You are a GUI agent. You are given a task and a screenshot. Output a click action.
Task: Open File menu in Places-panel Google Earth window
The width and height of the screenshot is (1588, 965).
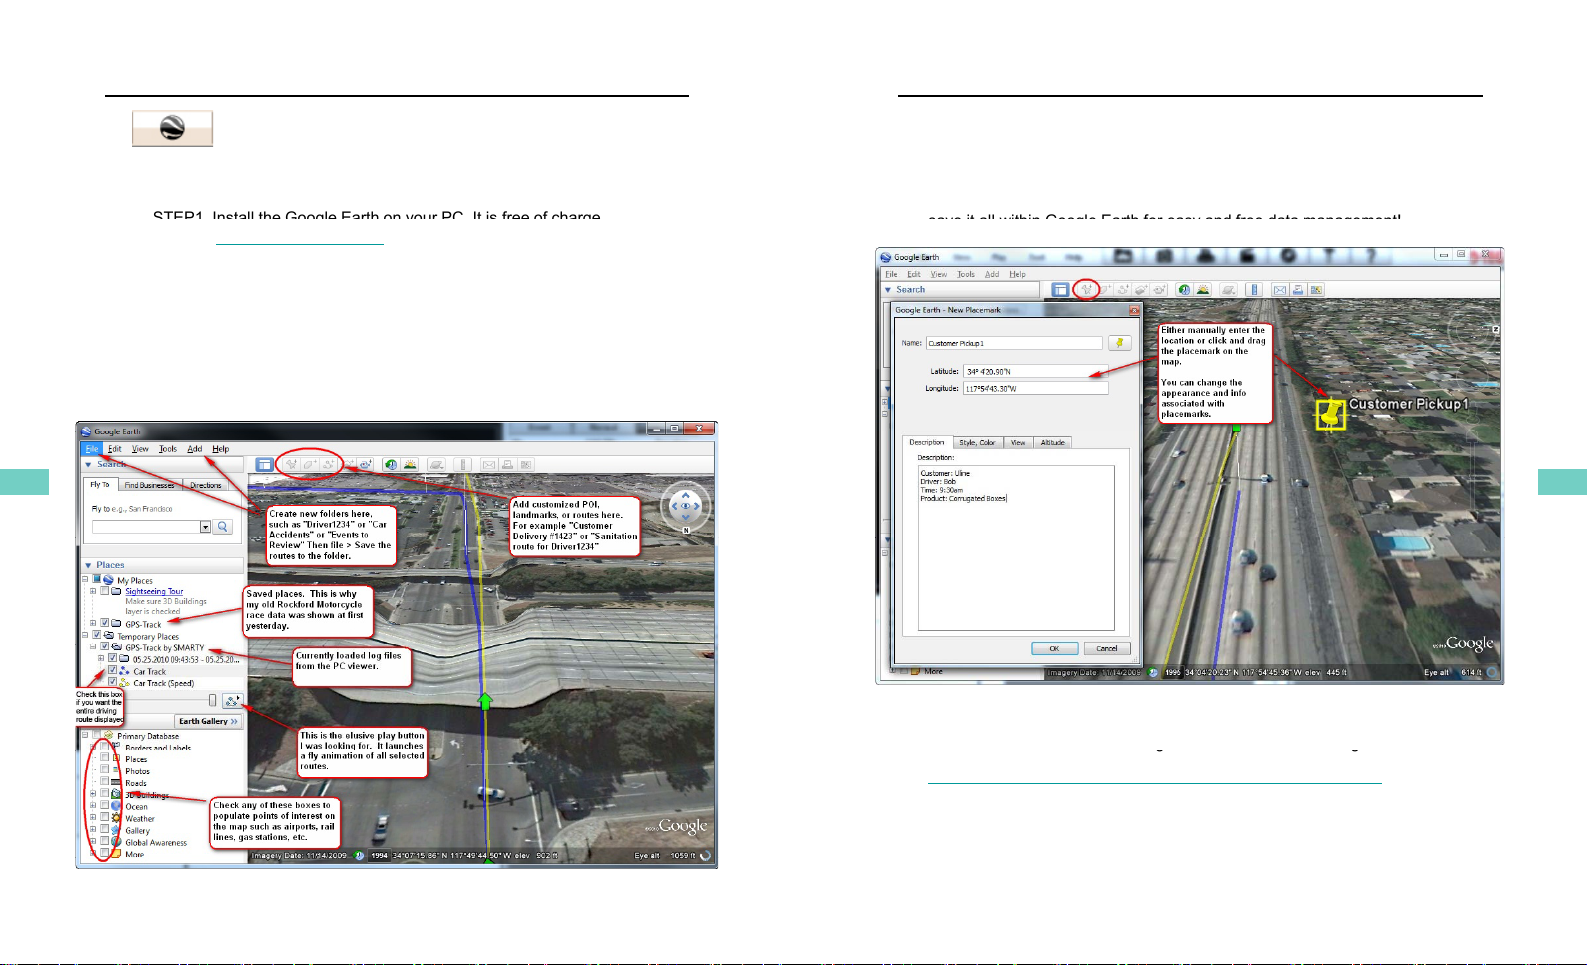point(92,449)
